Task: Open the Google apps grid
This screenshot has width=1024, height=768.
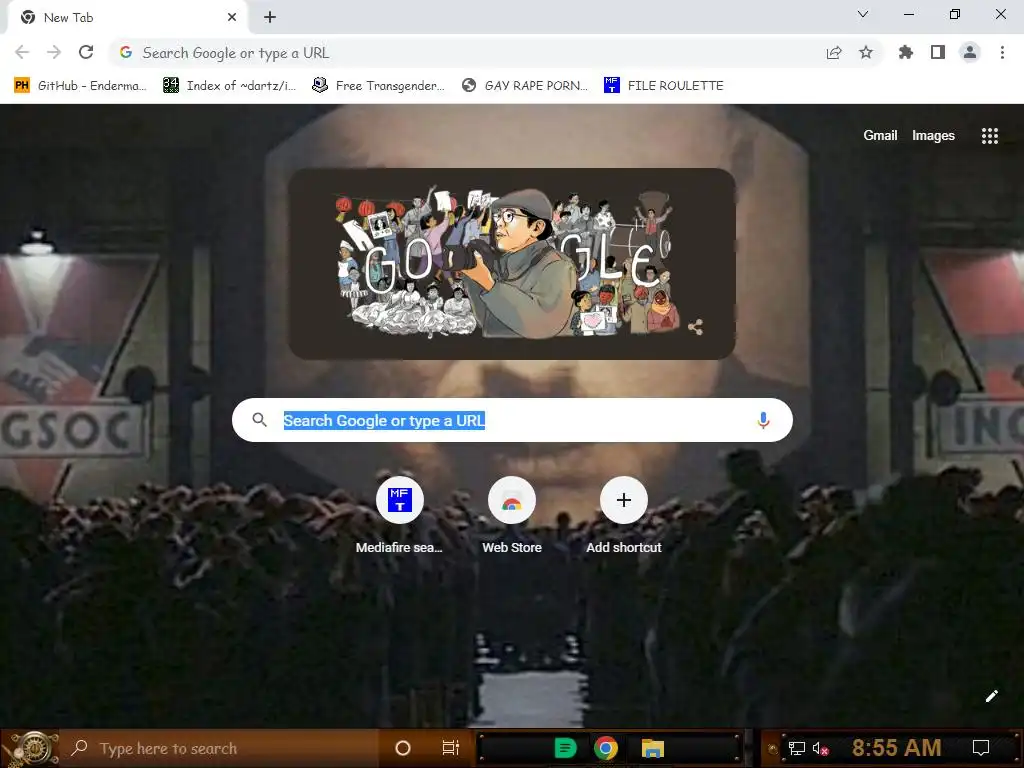Action: 990,135
